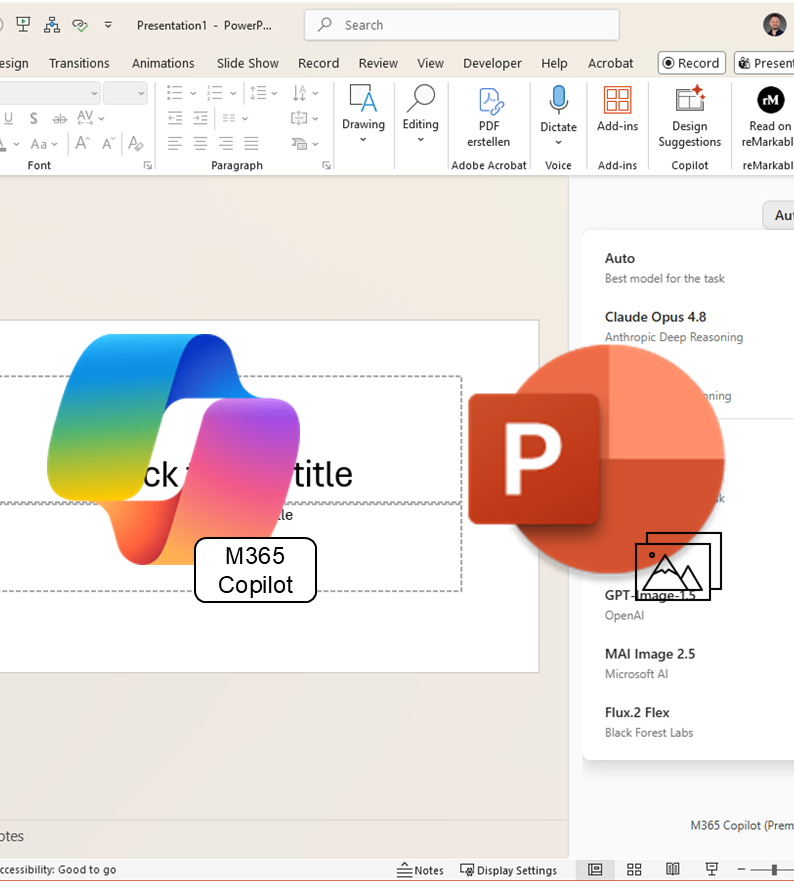794x881 pixels.
Task: Open the add or remove columns menu
Action: coord(235,118)
